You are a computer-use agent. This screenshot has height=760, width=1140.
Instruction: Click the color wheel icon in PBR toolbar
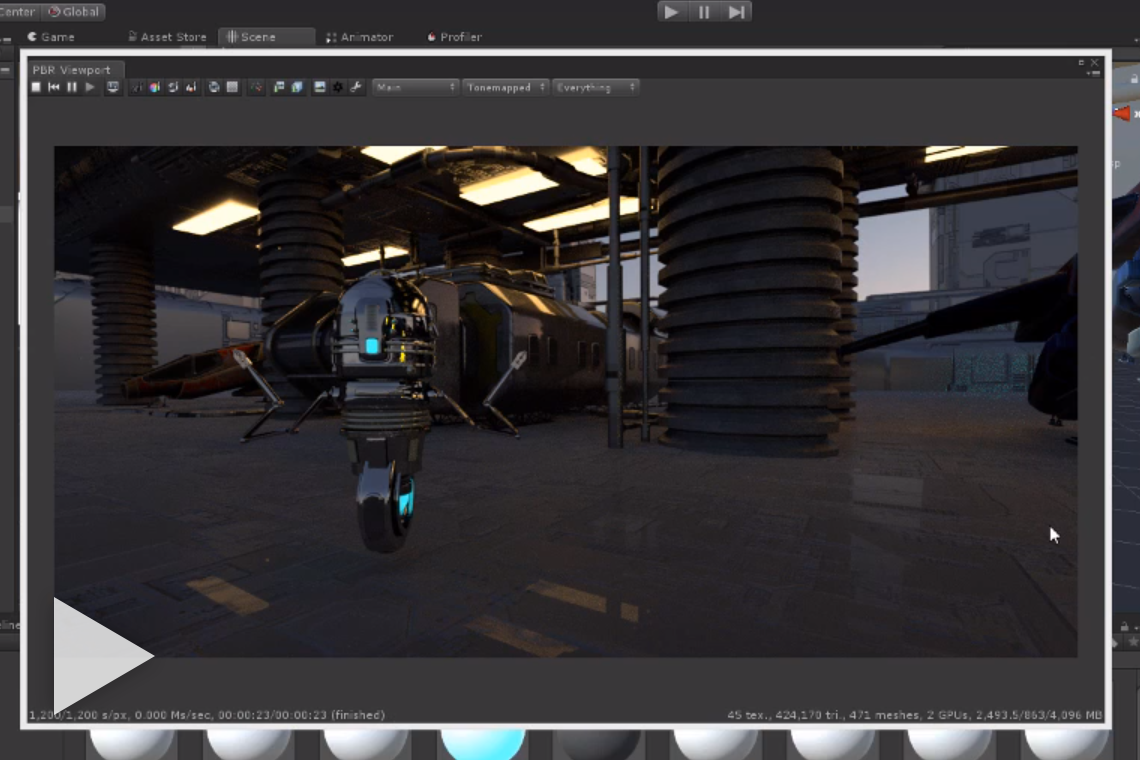click(x=155, y=87)
